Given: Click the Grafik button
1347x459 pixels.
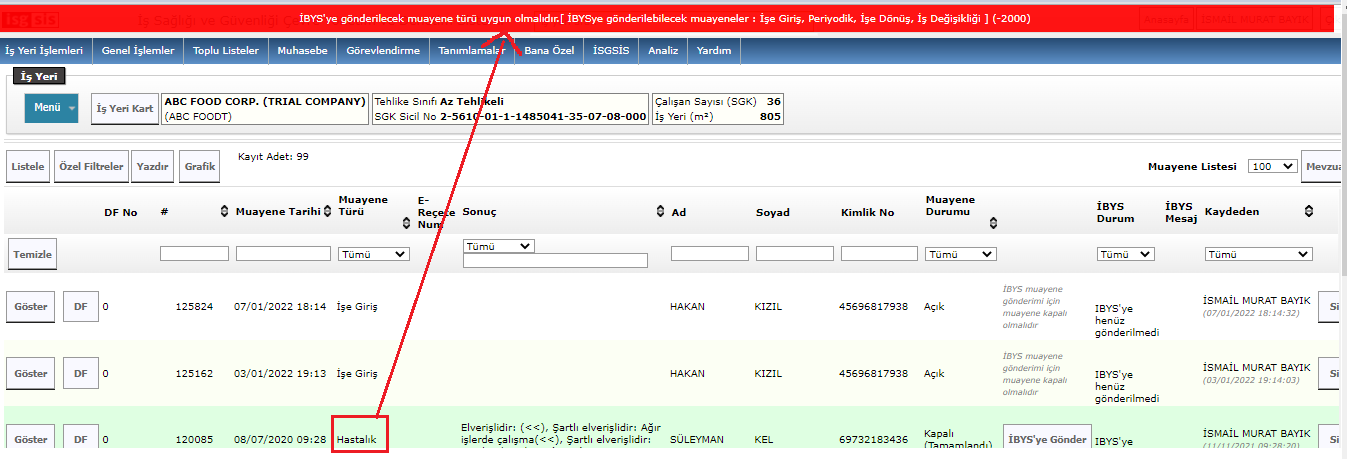Looking at the screenshot, I should [200, 167].
